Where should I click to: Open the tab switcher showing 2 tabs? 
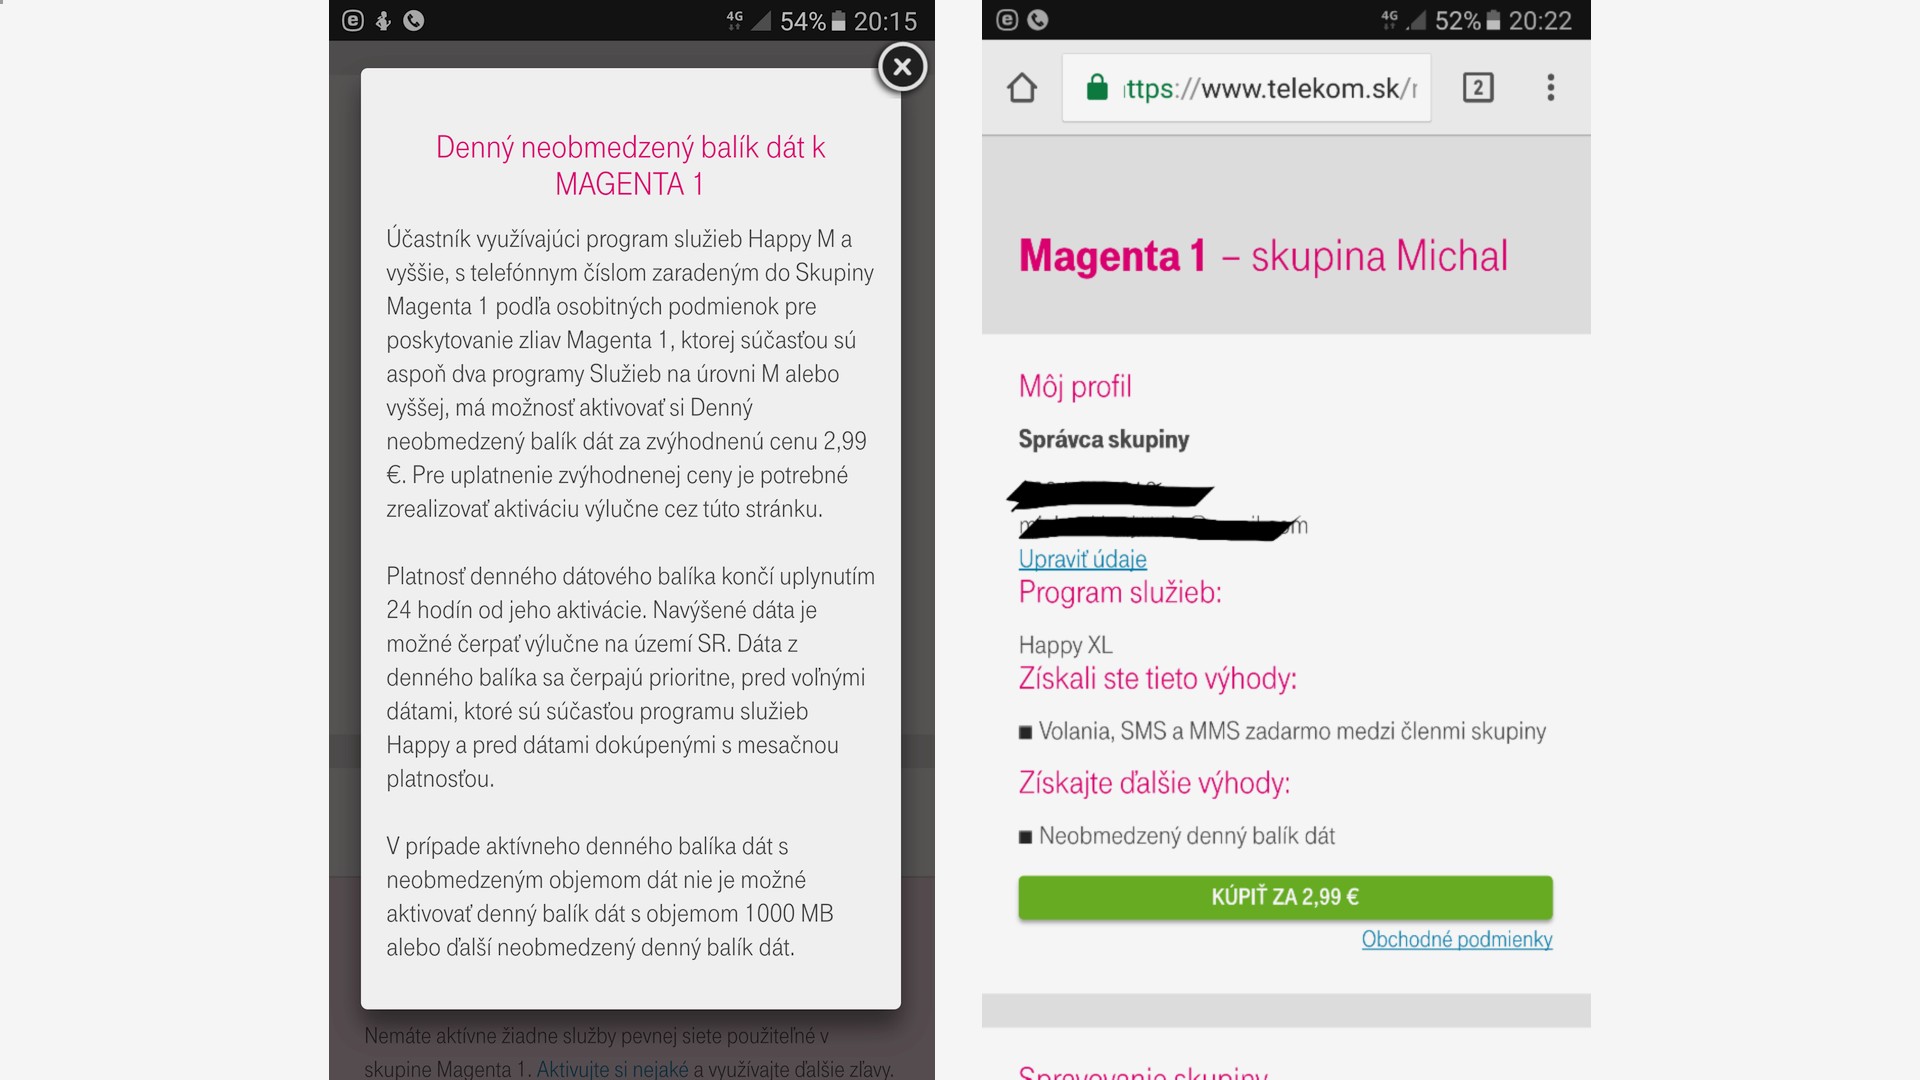(1478, 88)
